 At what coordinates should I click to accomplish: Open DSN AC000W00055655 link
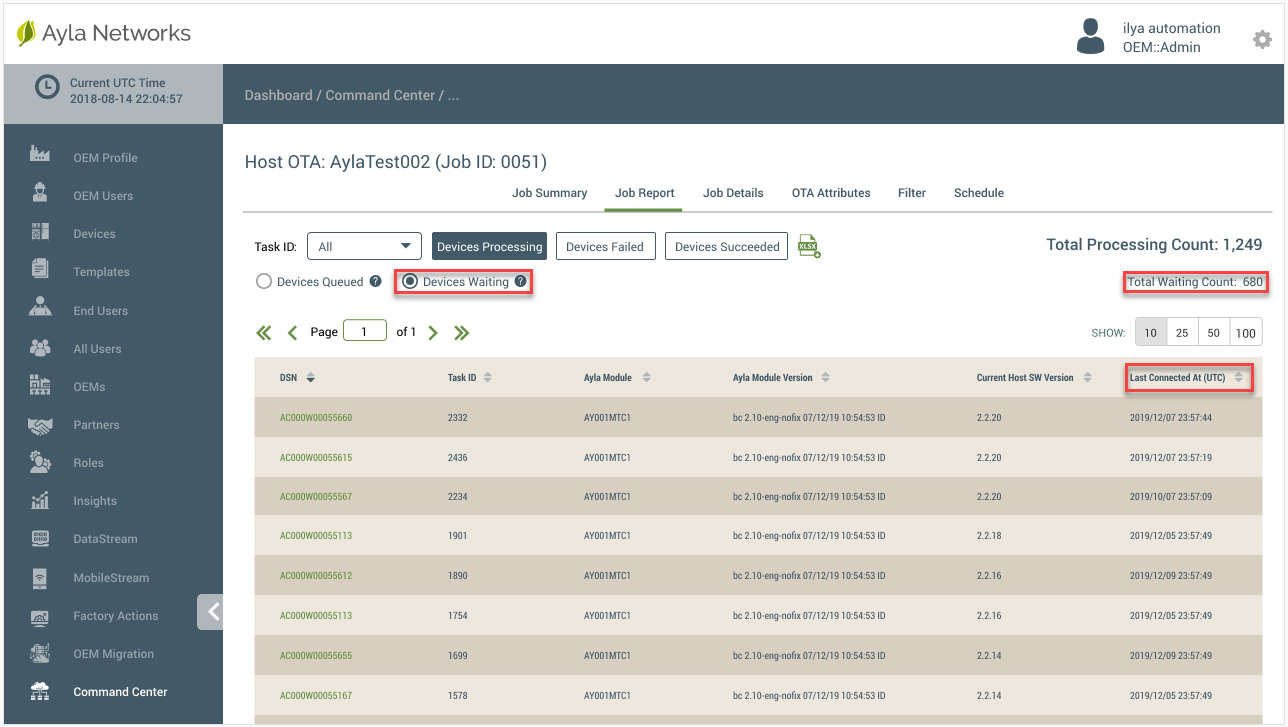[316, 656]
